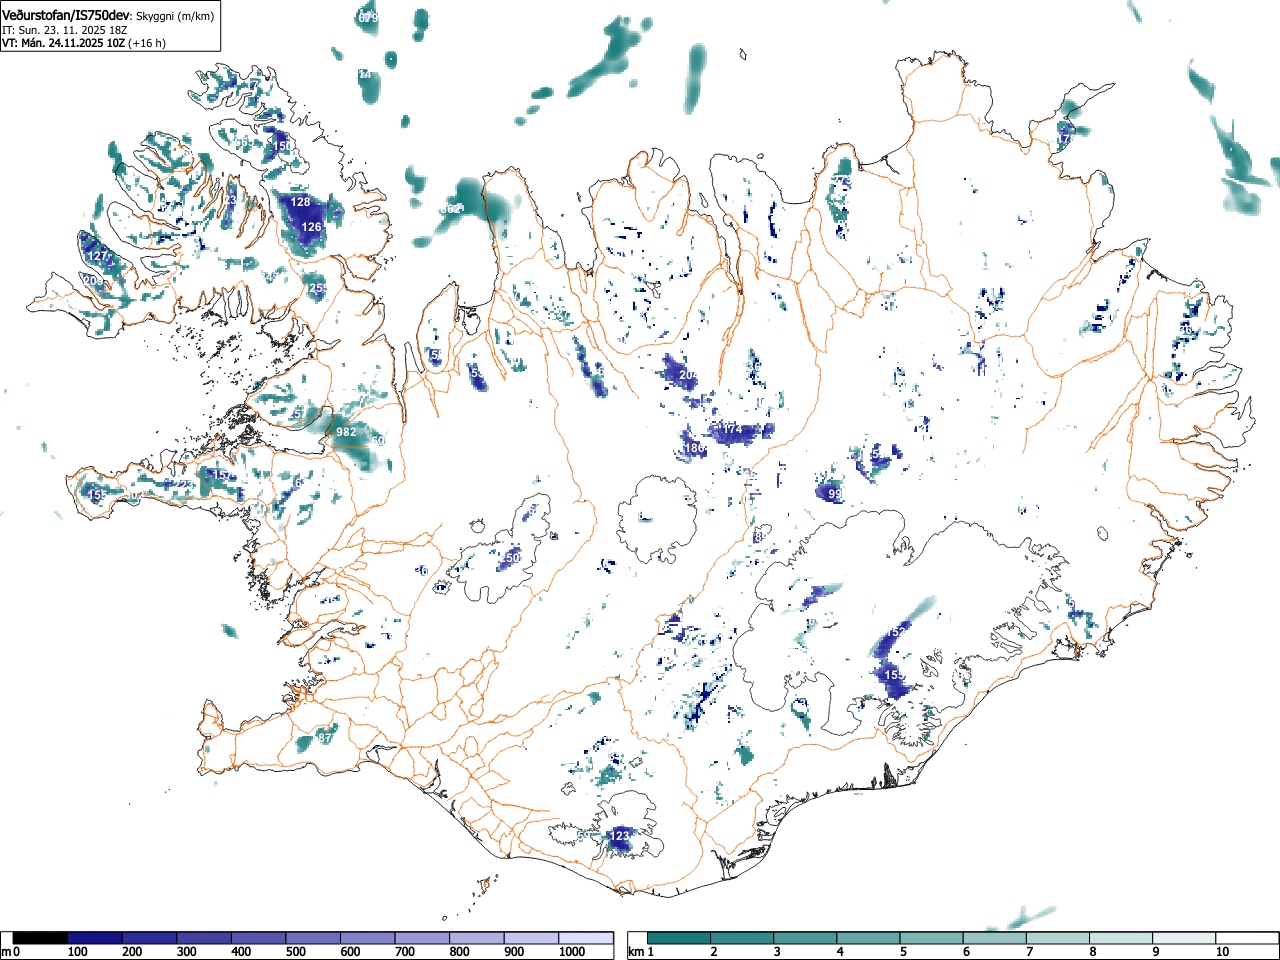The height and width of the screenshot is (960, 1280).
Task: Select the 7–8 km pale teal legend swatch
Action: 1057,938
